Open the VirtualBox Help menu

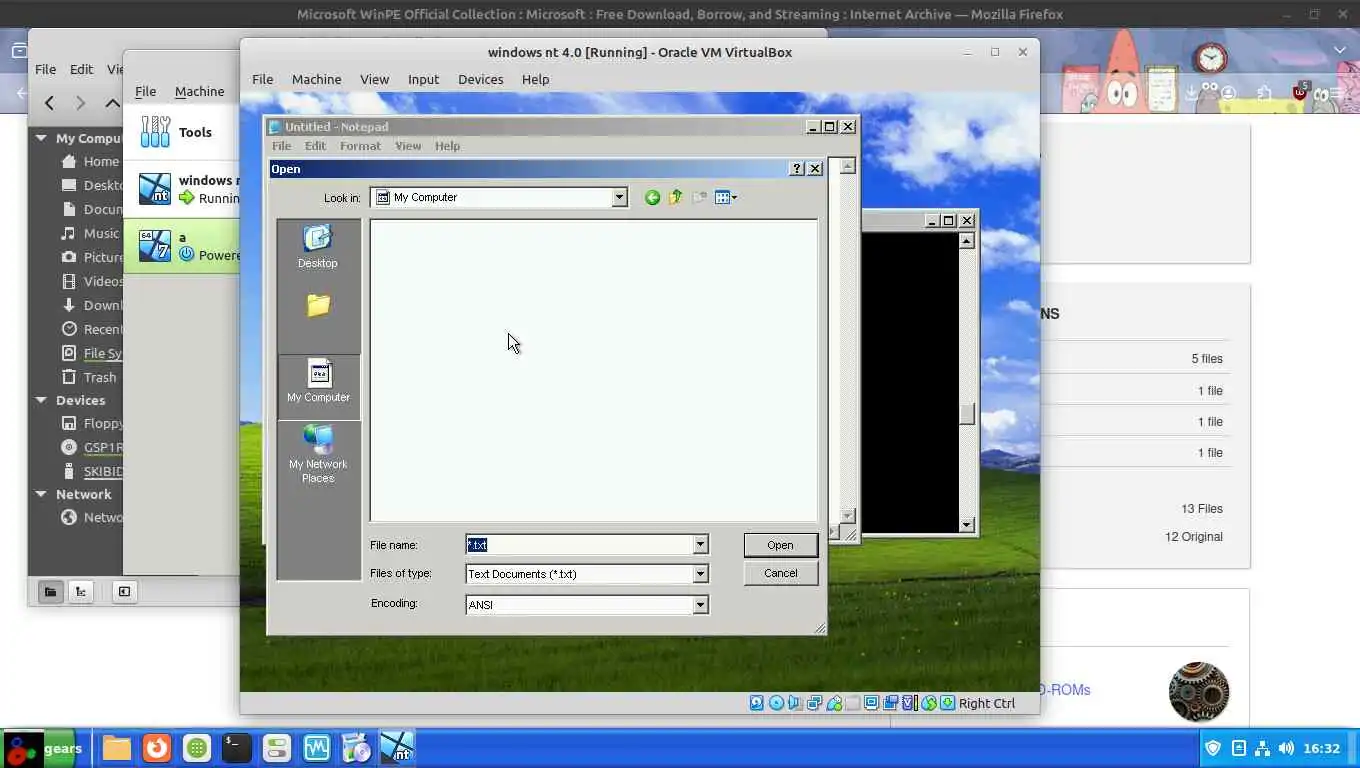coord(535,79)
